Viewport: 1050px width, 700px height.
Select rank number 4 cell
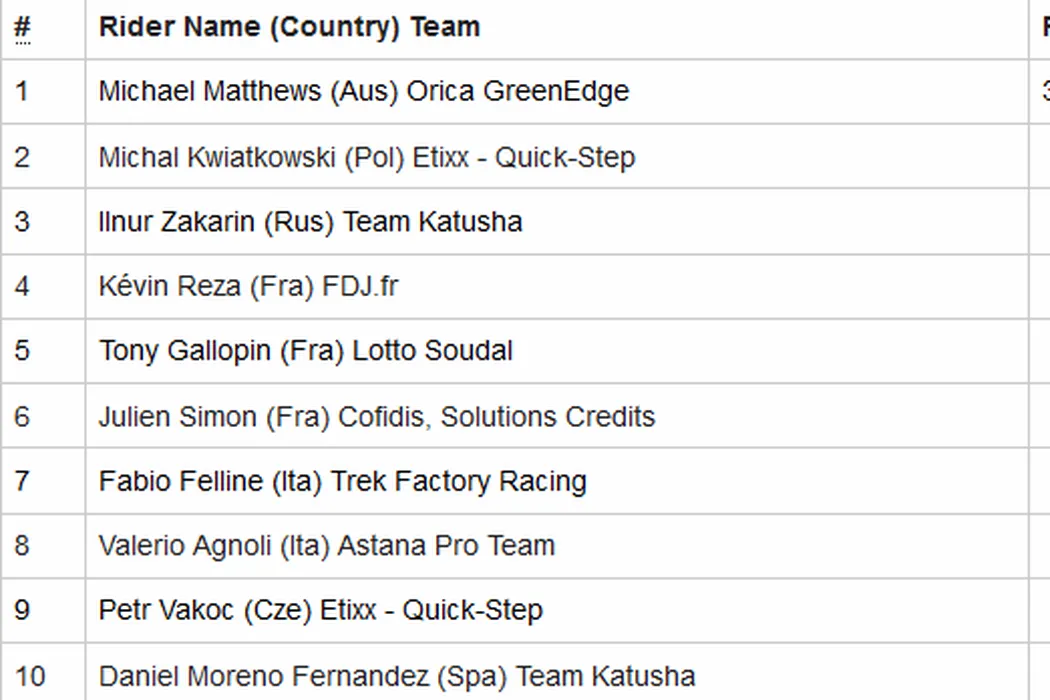22,287
